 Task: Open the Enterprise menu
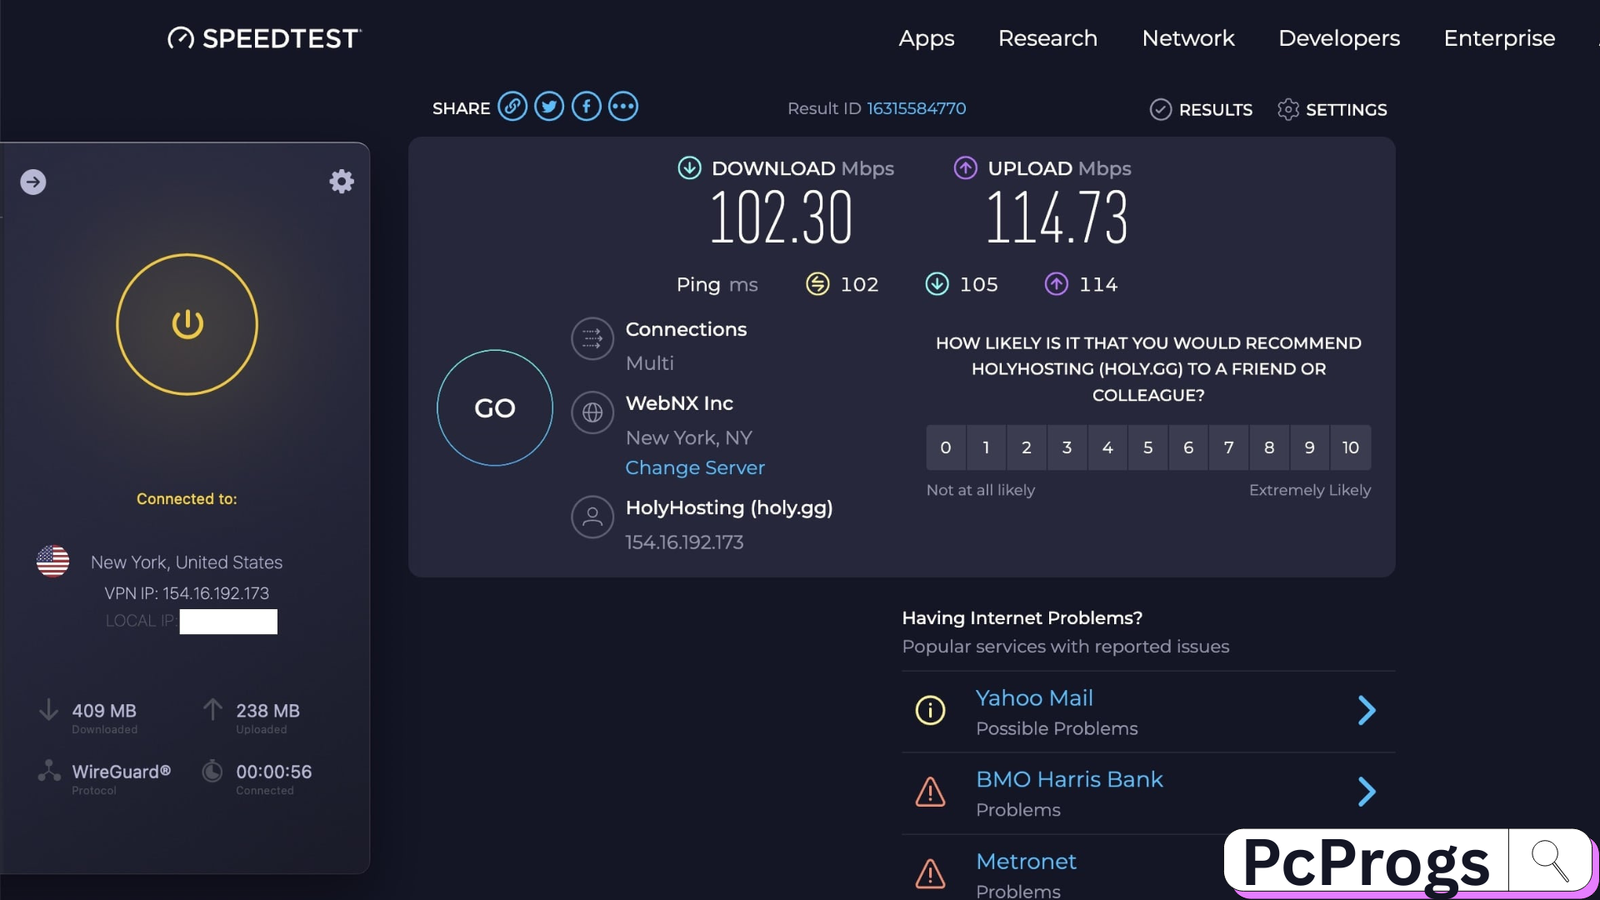(x=1499, y=38)
